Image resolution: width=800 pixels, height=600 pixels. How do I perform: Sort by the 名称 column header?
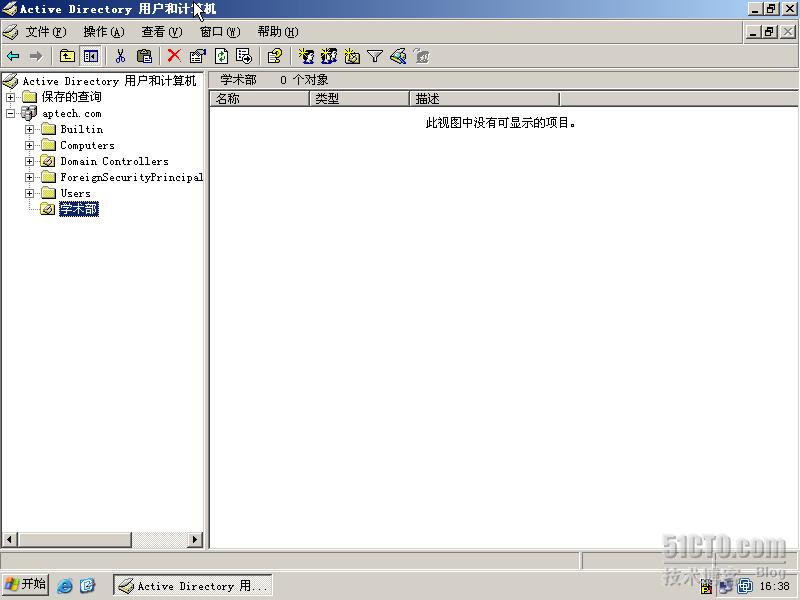[260, 99]
